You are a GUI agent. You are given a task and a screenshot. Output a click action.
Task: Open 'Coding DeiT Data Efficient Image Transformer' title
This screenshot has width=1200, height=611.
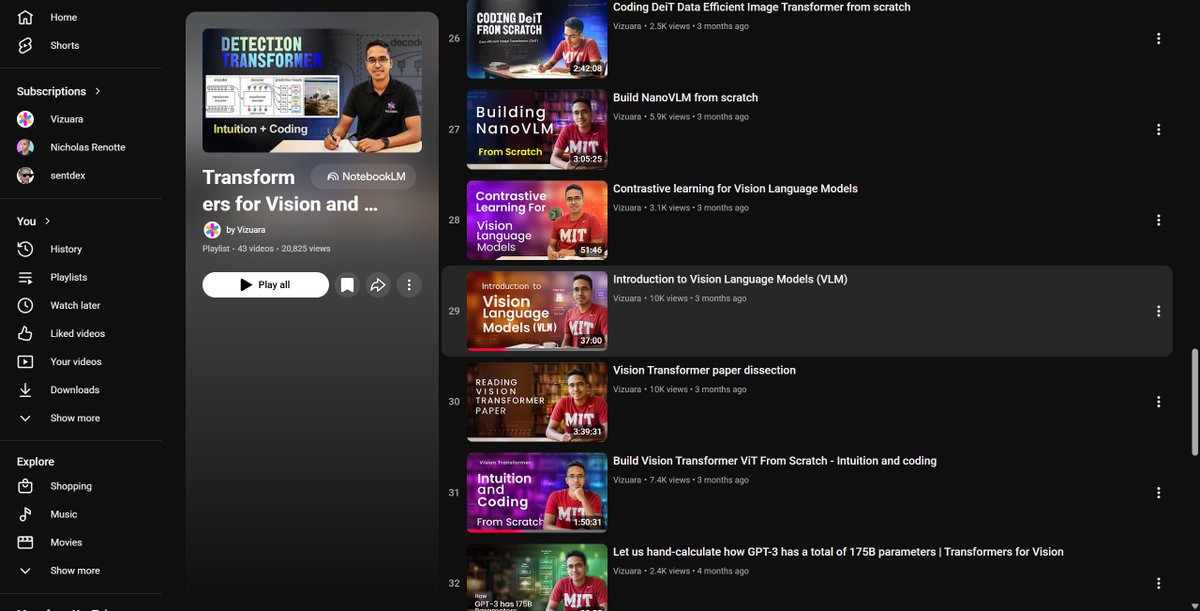tap(761, 7)
